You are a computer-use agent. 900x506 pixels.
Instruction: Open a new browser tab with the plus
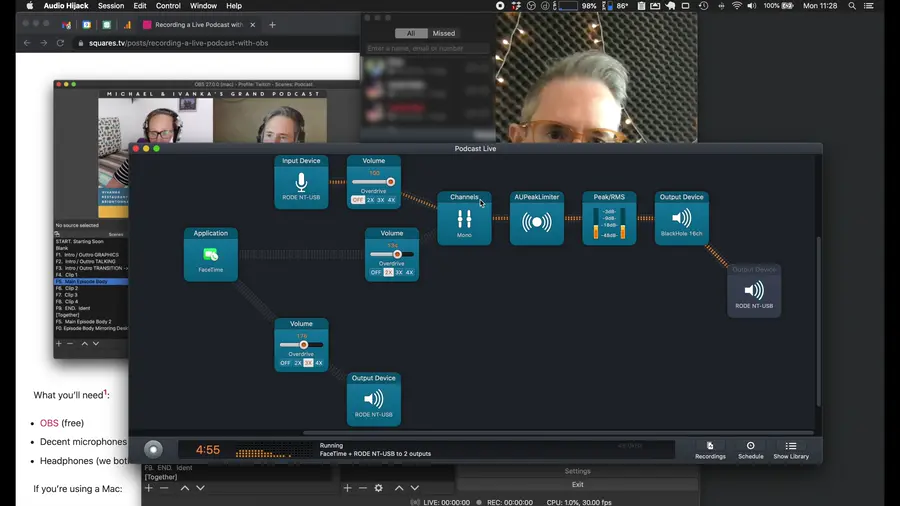click(x=272, y=25)
